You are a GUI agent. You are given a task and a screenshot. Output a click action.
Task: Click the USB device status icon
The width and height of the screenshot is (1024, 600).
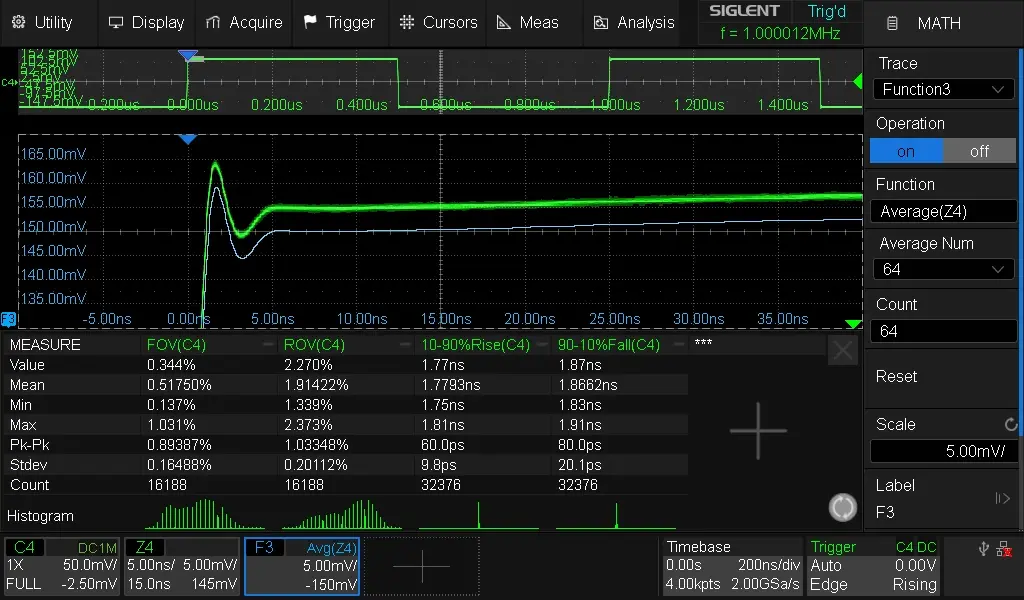[983, 548]
